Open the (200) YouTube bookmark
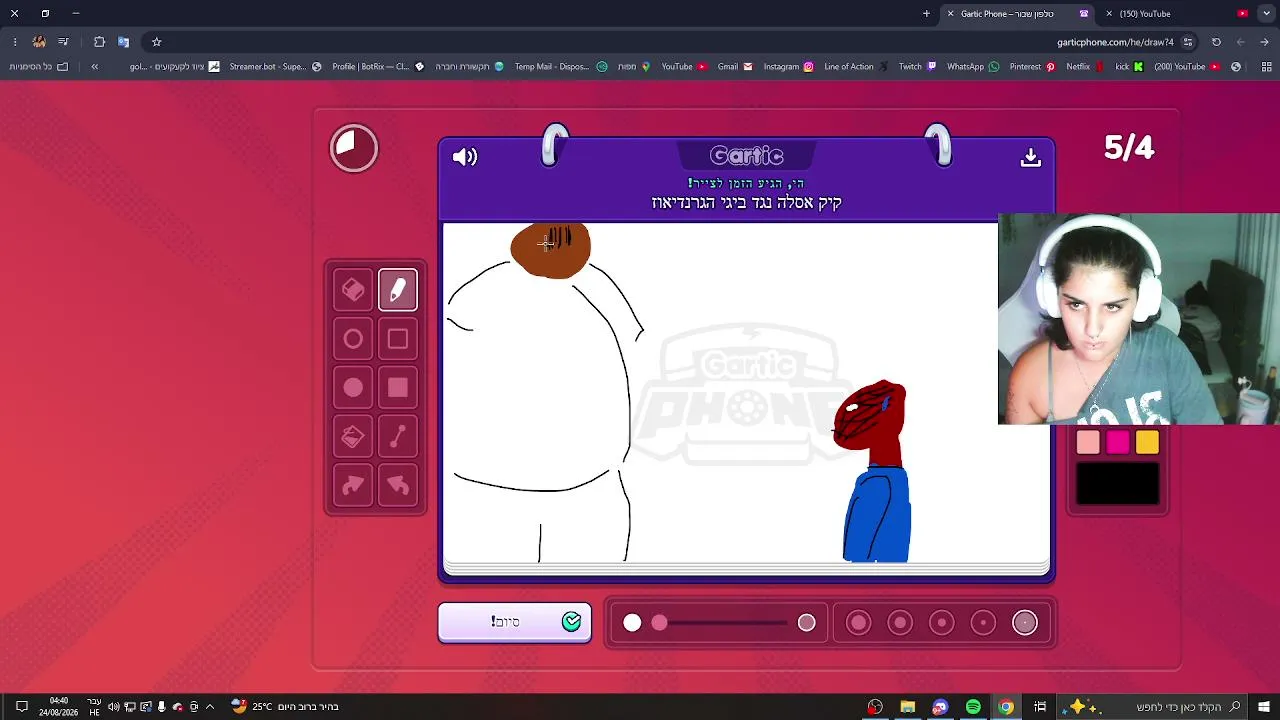This screenshot has height=720, width=1280. pos(1187,67)
